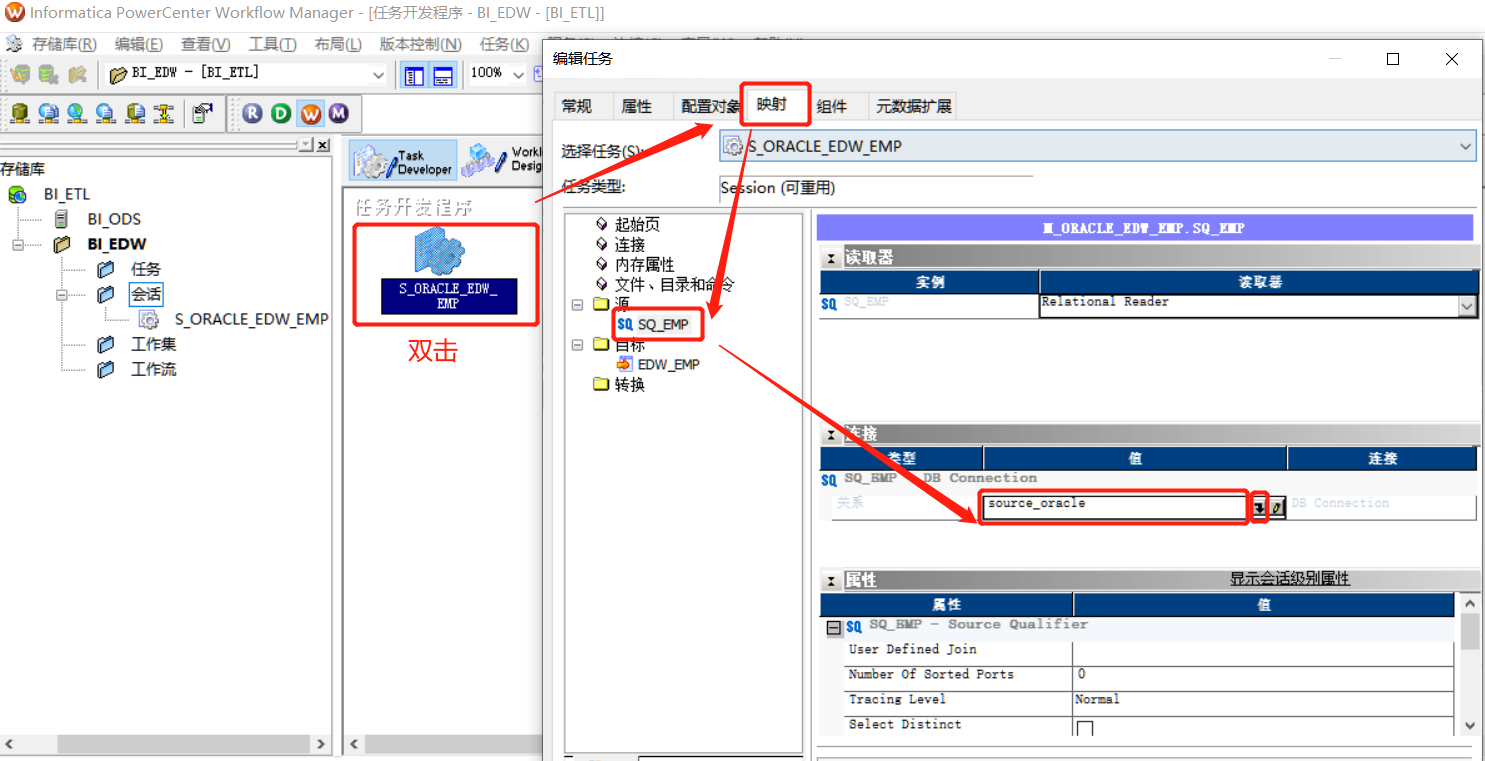The image size is (1485, 761).
Task: Open the 布局(L) menu
Action: 338,44
